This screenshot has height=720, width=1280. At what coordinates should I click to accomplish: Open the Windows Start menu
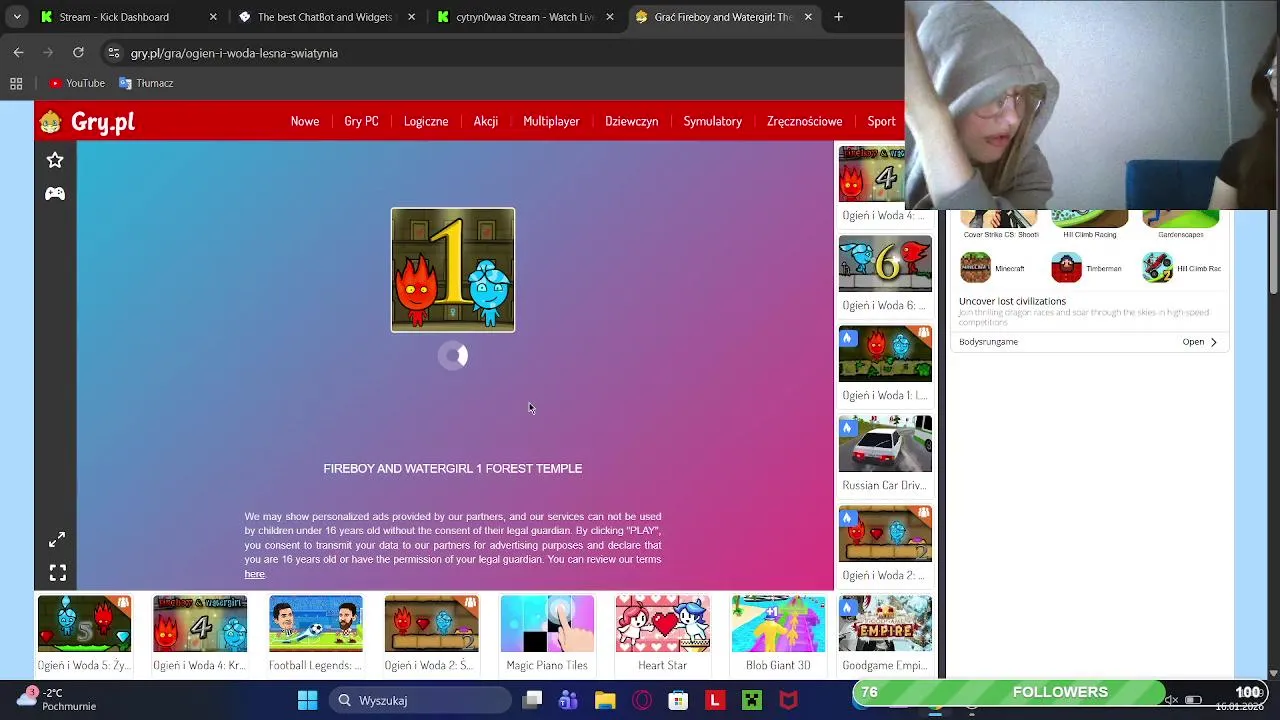pyautogui.click(x=307, y=700)
